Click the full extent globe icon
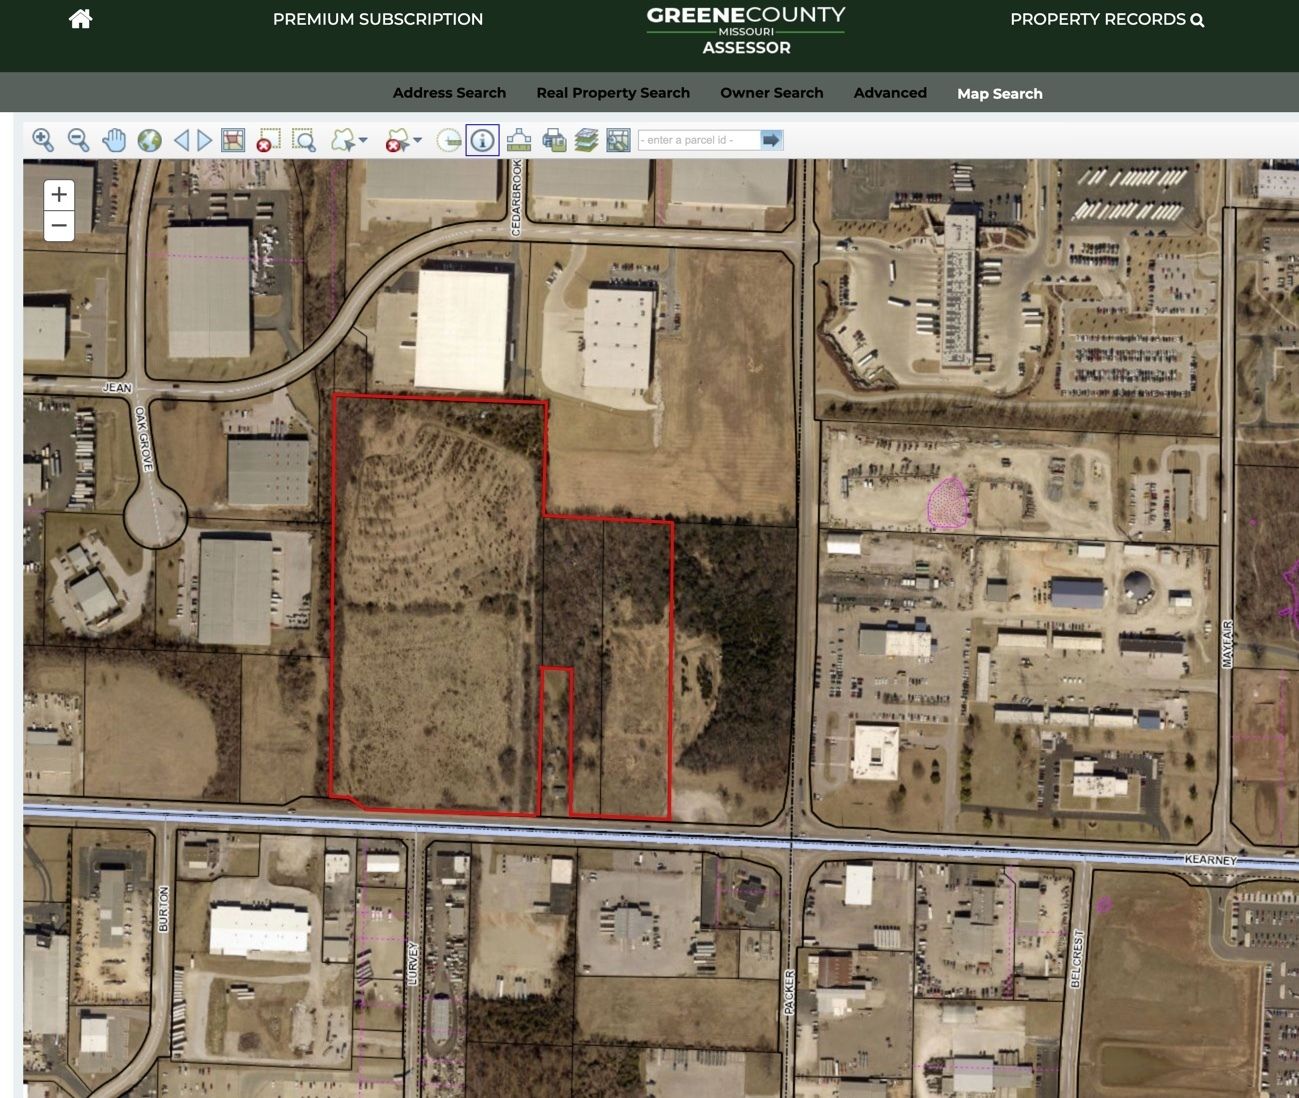The width and height of the screenshot is (1299, 1098). click(149, 140)
